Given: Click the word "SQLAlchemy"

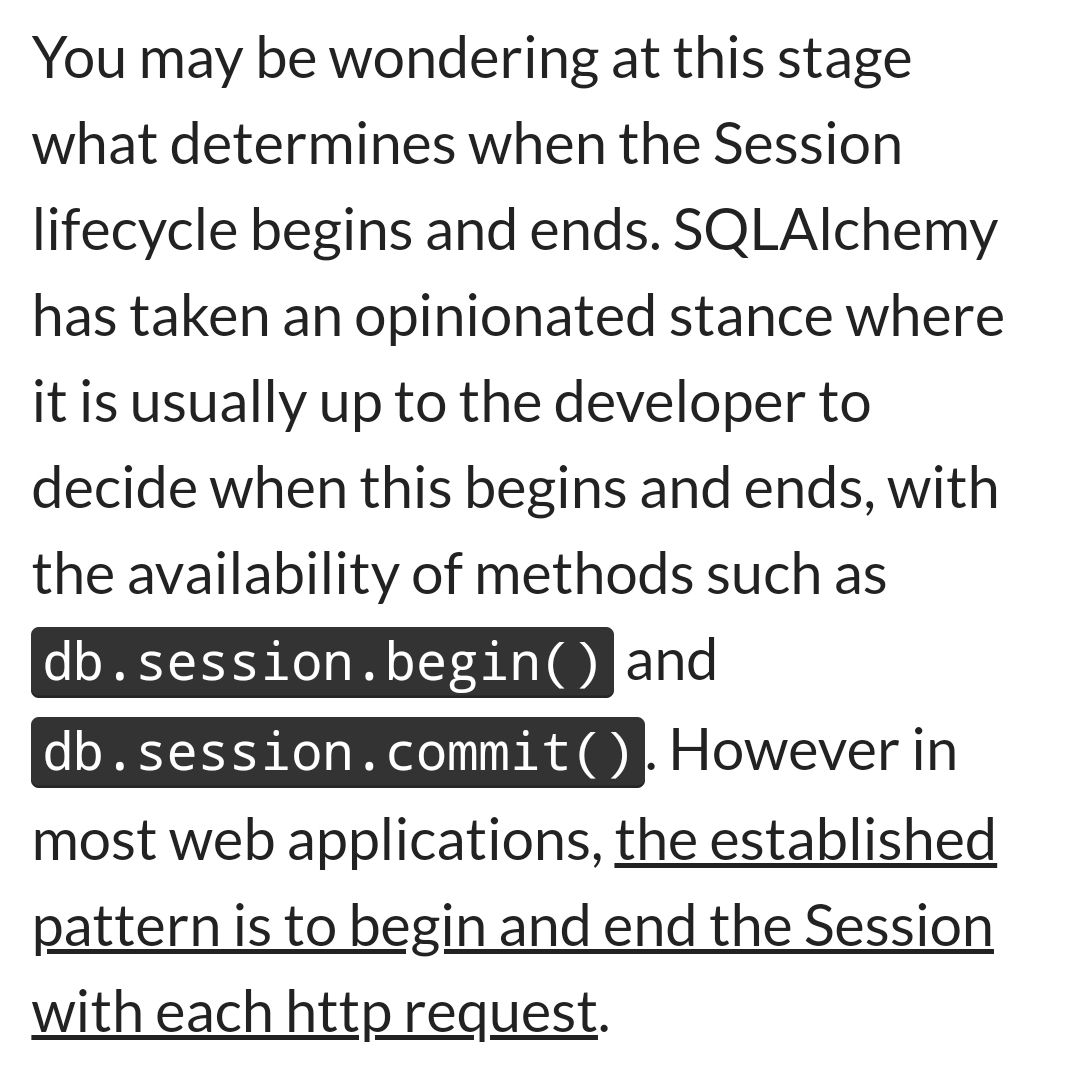Looking at the screenshot, I should click(x=836, y=232).
